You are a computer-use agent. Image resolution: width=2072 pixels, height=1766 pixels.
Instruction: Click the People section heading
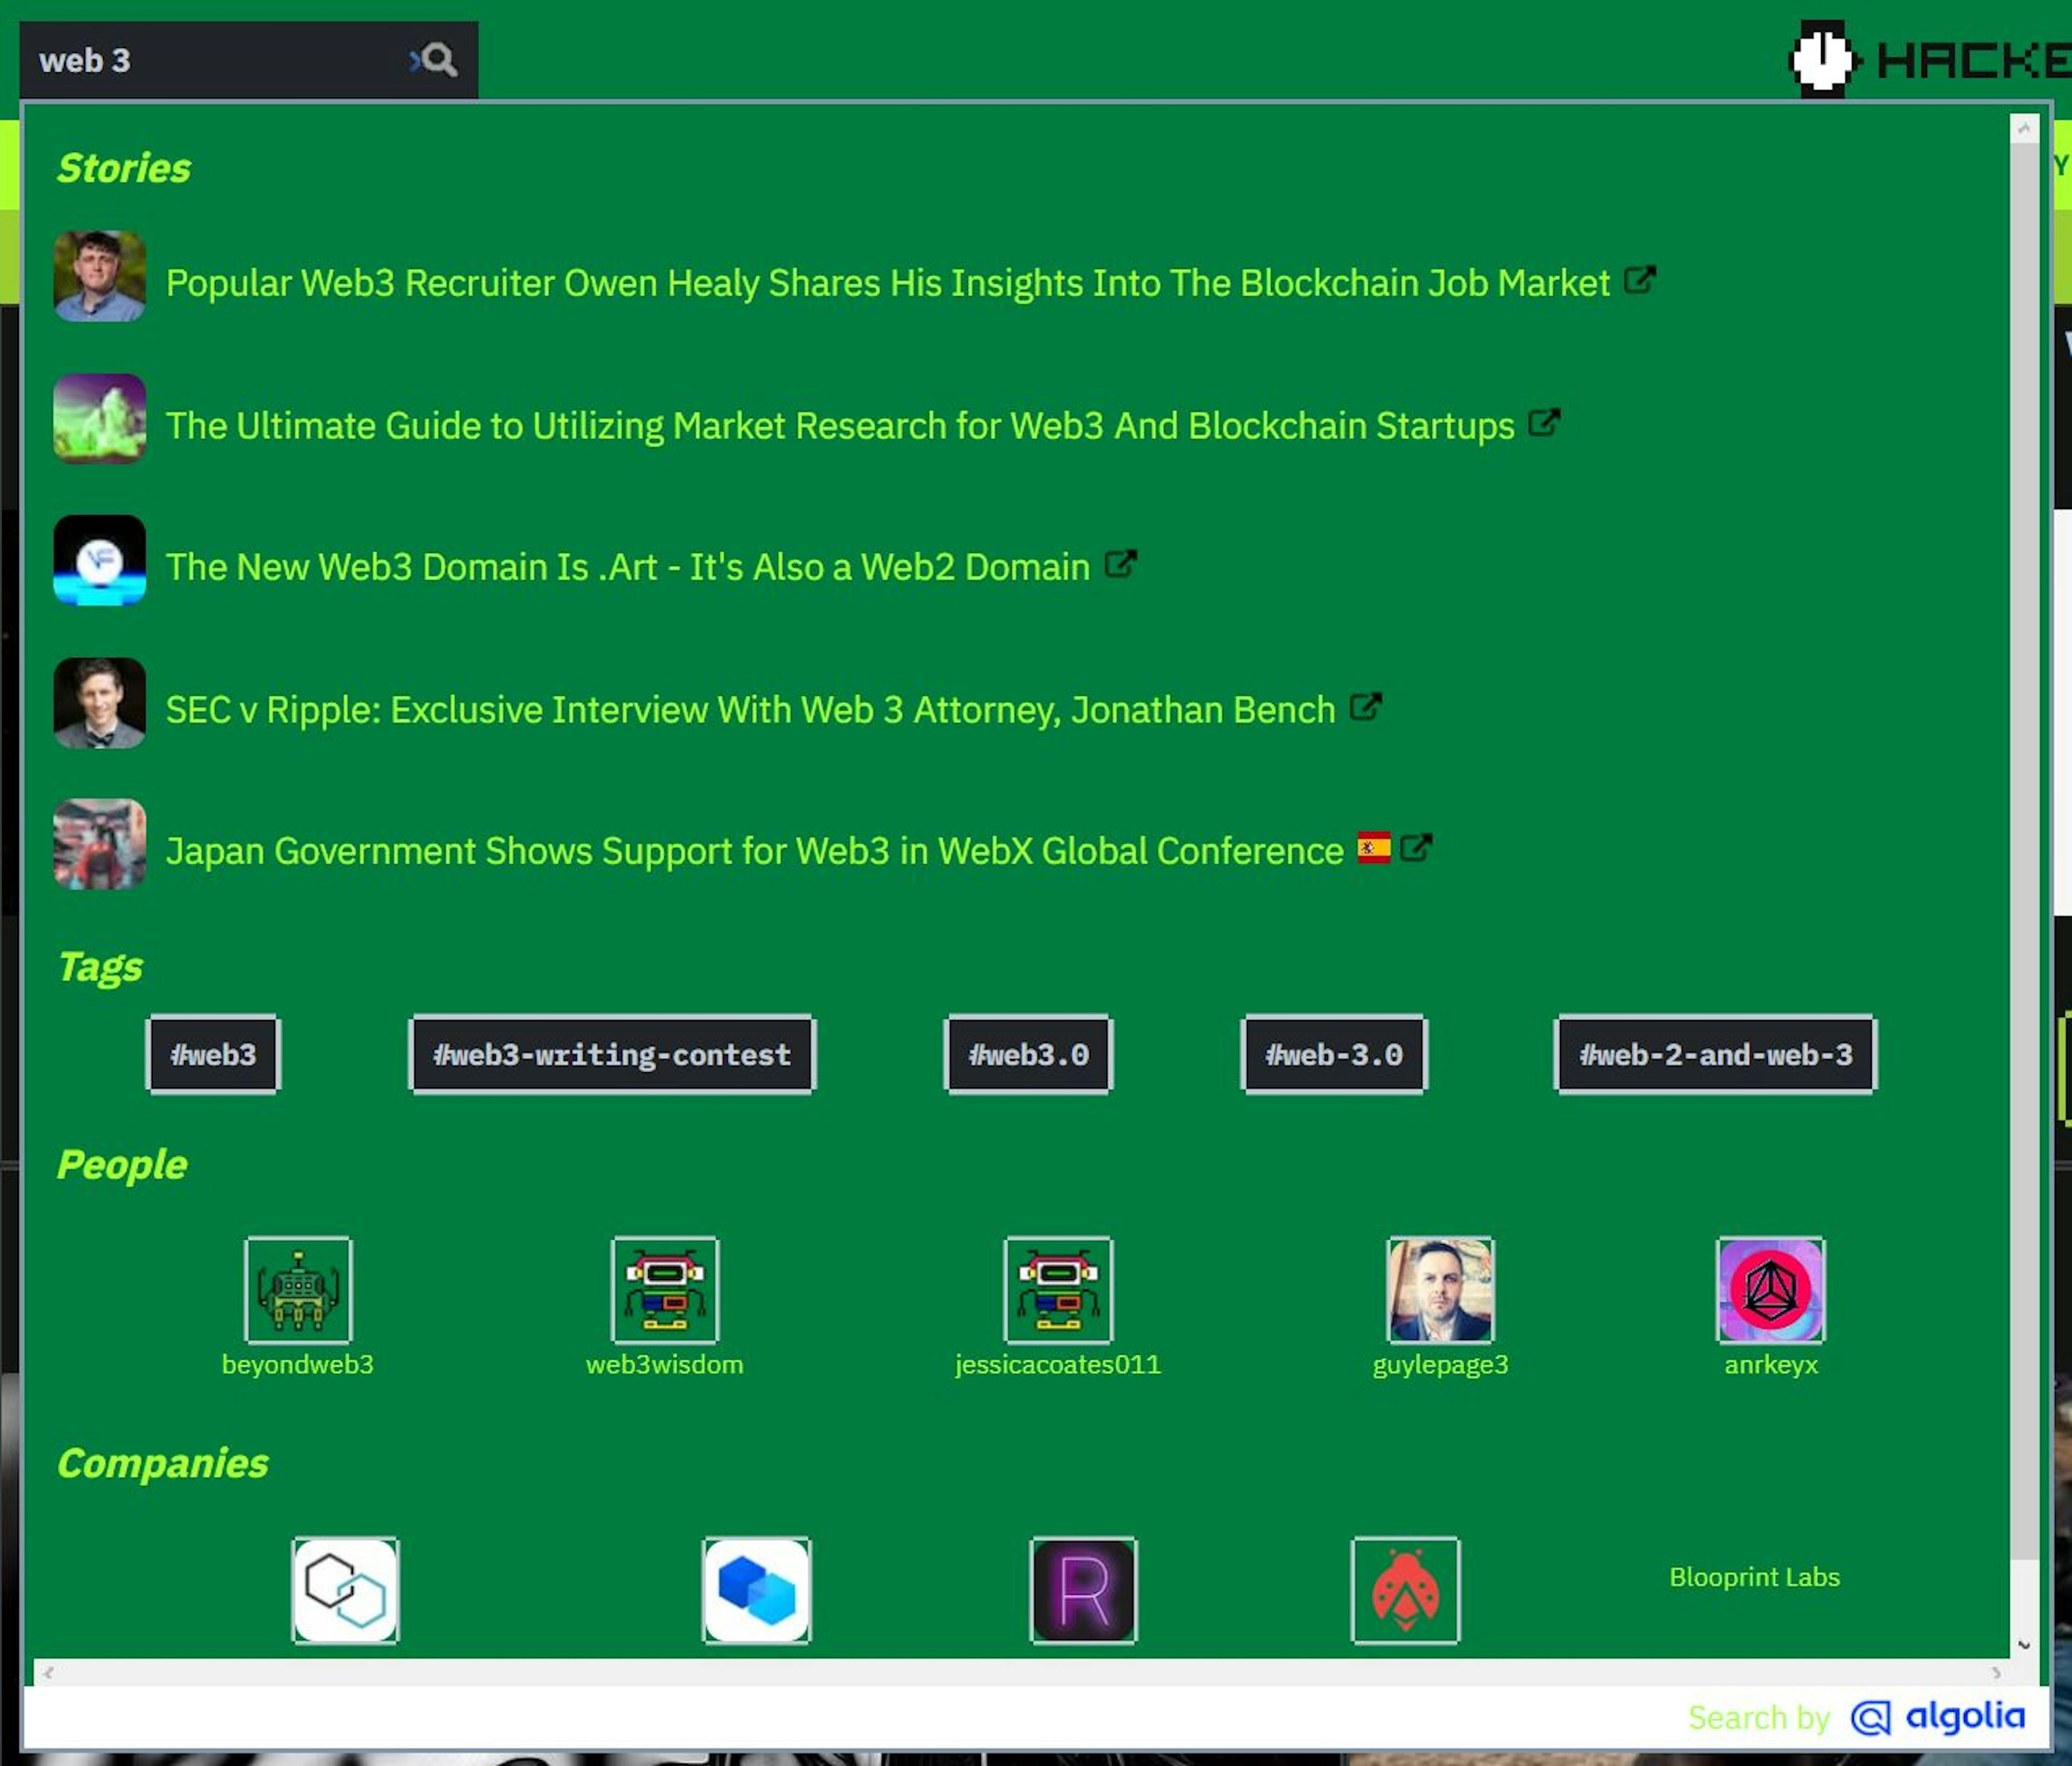point(122,1164)
